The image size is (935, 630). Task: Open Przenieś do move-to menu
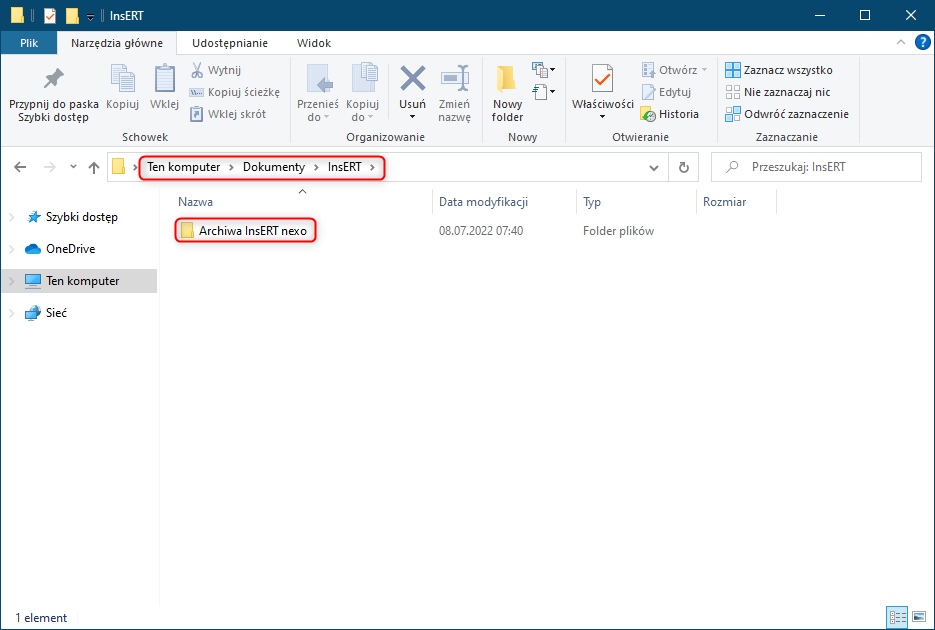tap(318, 94)
